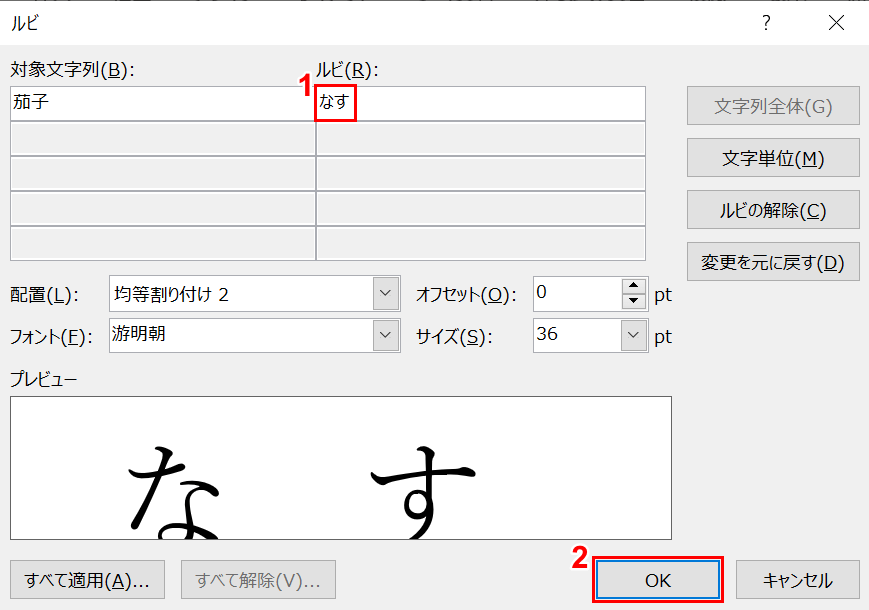
Task: Click the オフセット offset input field
Action: click(577, 294)
